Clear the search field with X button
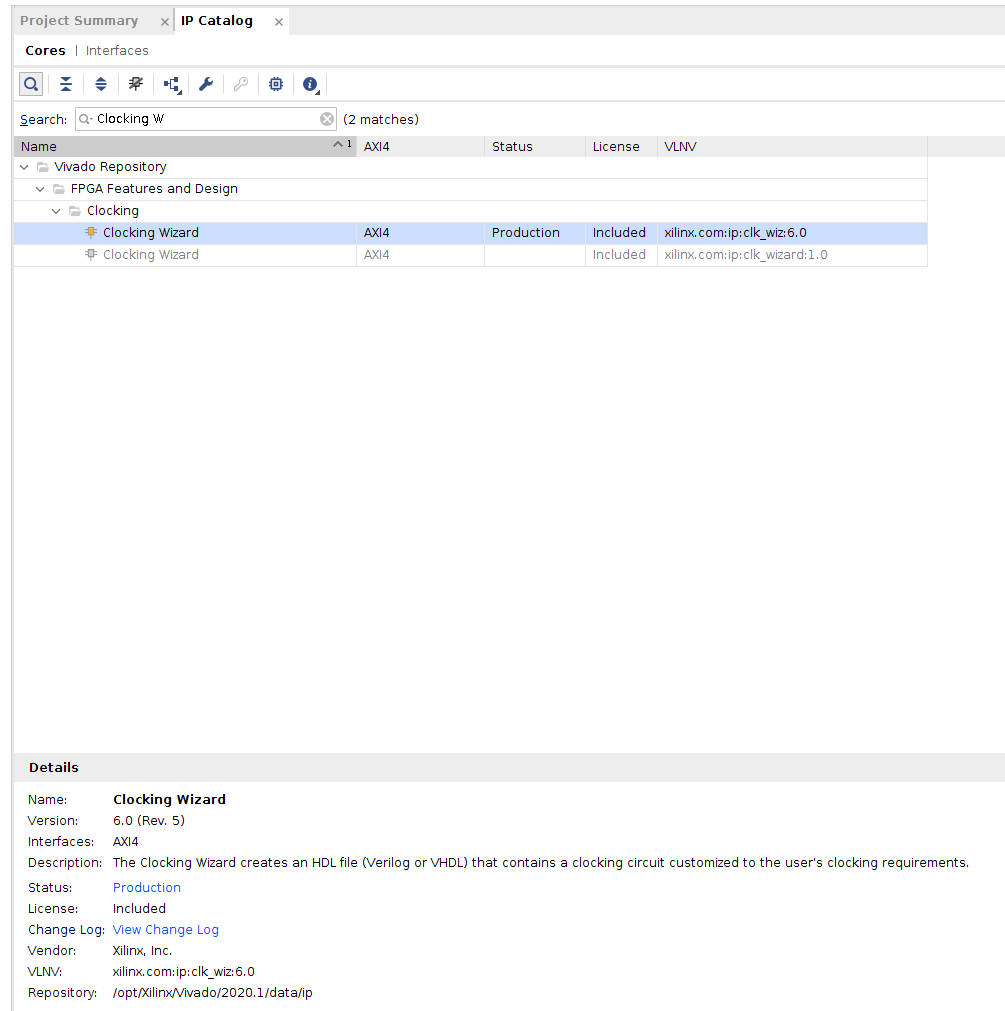 point(327,119)
